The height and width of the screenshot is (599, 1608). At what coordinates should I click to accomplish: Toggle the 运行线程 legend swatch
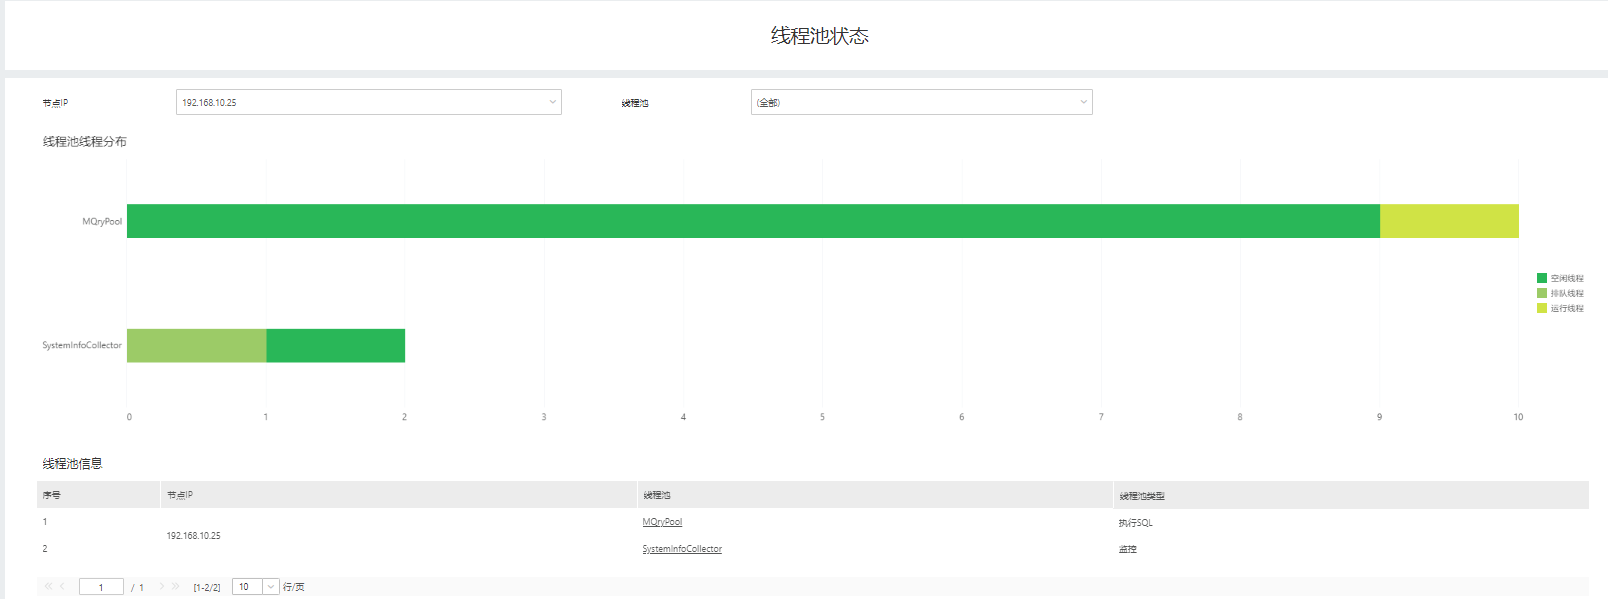[x=1542, y=308]
